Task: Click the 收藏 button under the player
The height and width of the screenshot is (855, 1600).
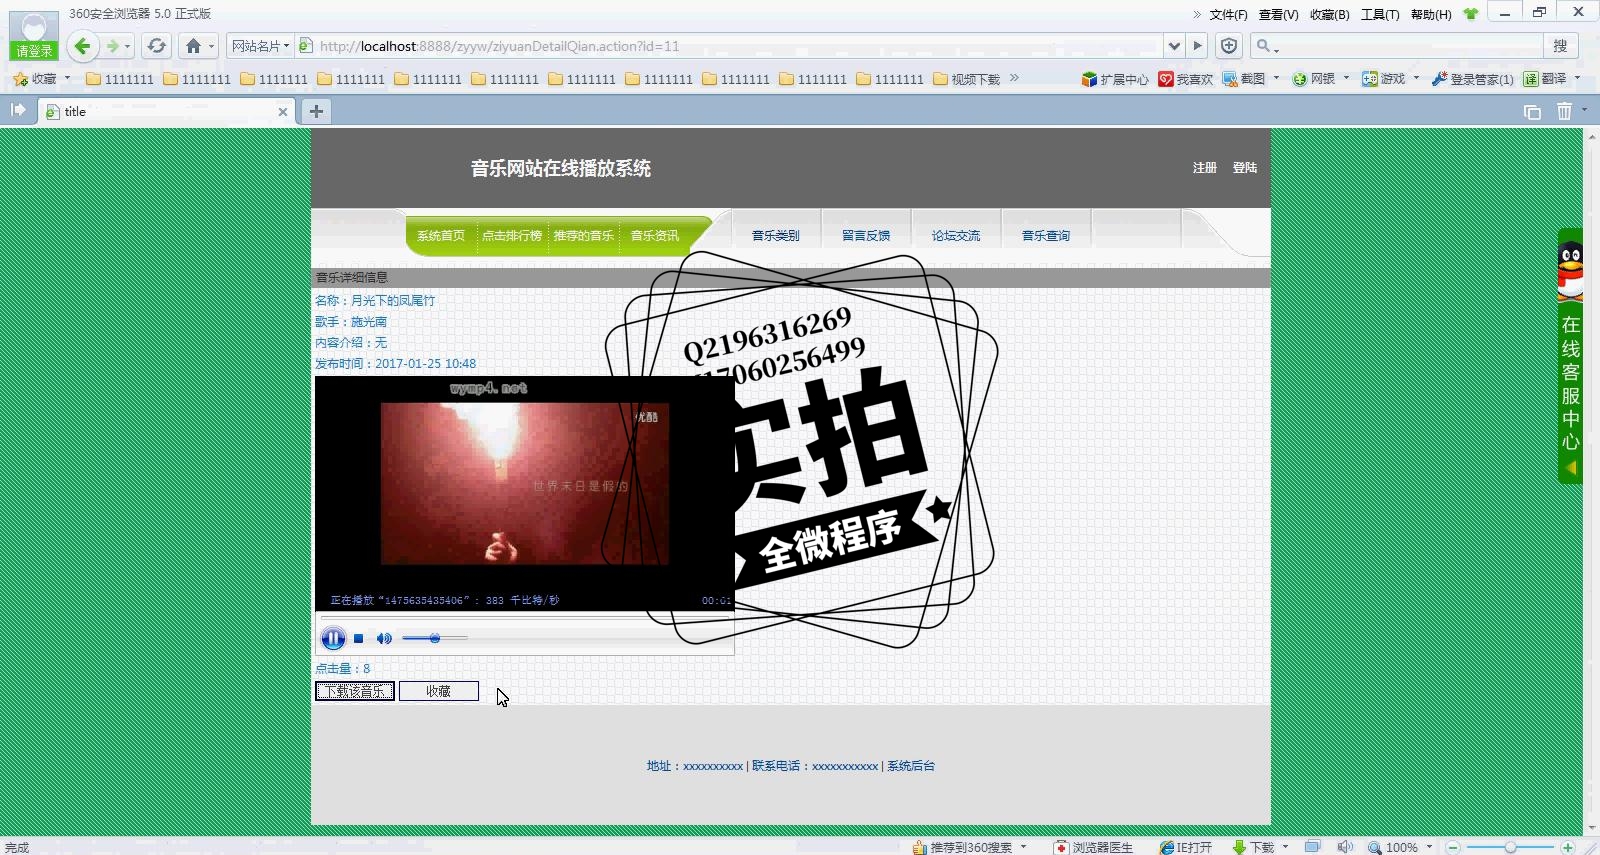Action: click(x=439, y=691)
